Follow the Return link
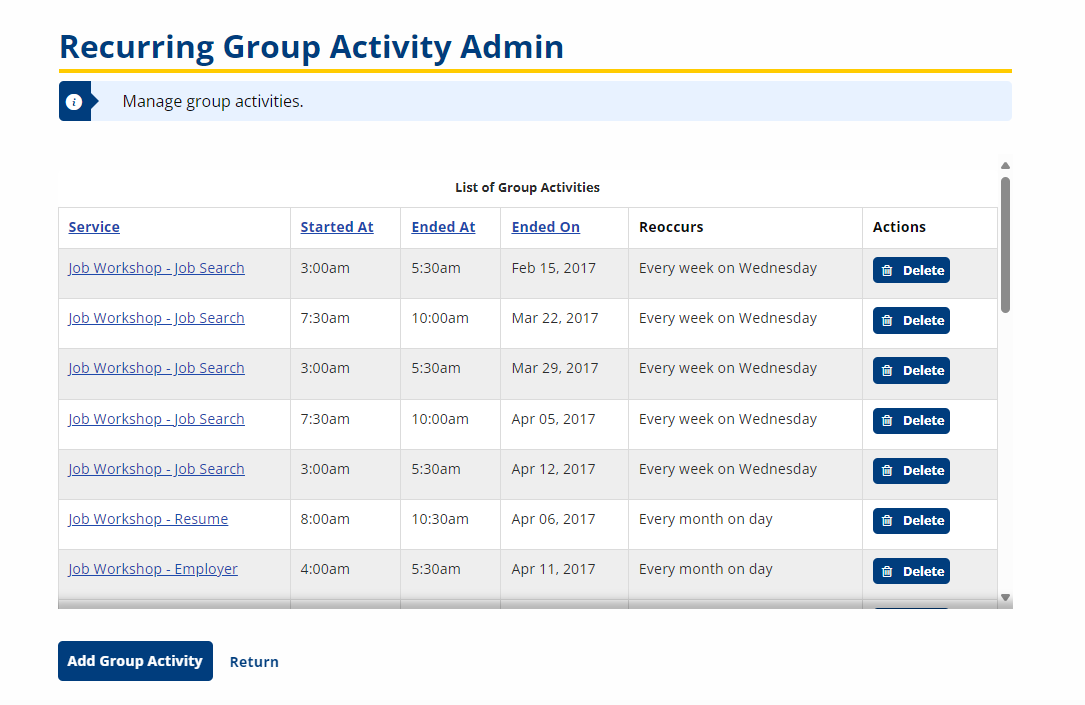 (254, 662)
